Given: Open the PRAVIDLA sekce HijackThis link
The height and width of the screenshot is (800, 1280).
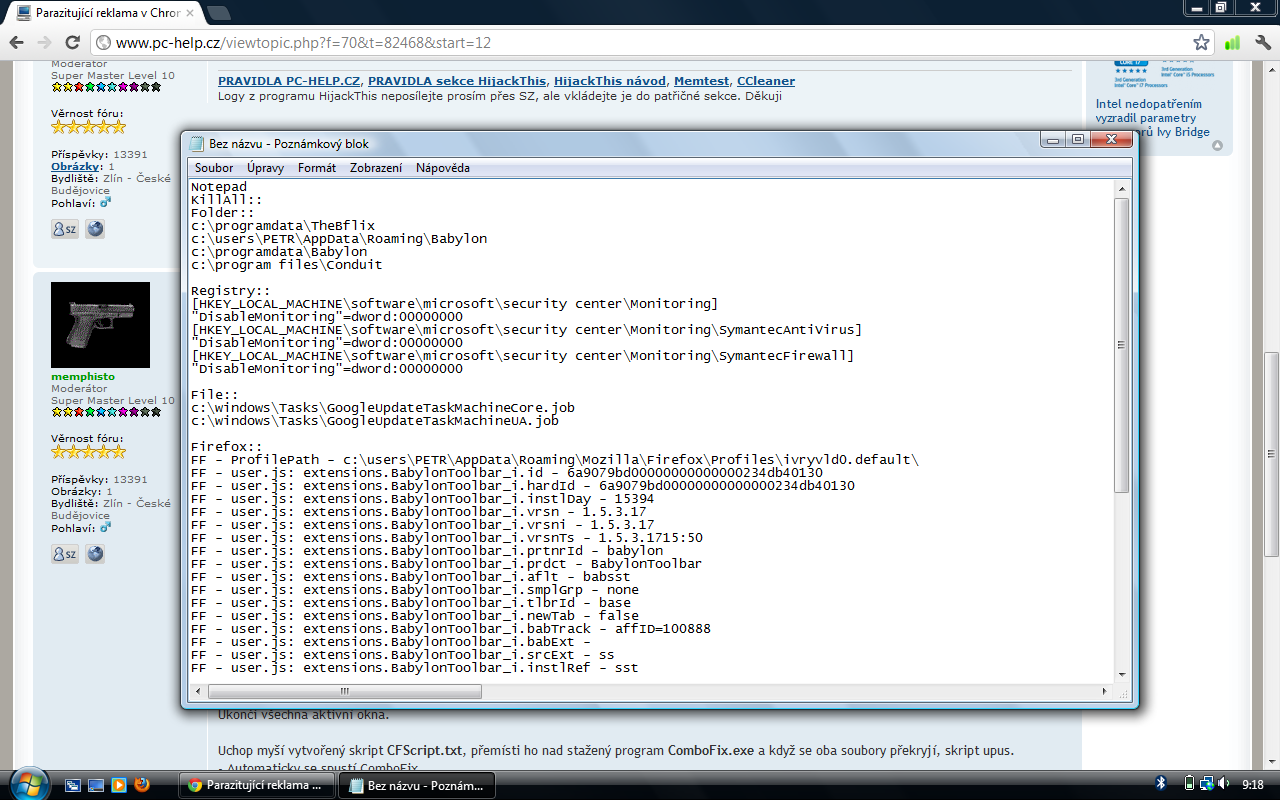Looking at the screenshot, I should pyautogui.click(x=457, y=81).
